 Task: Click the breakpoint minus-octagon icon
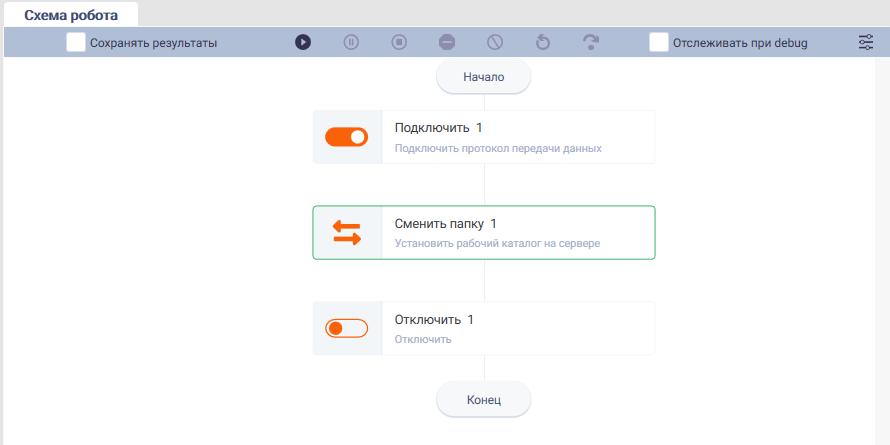click(x=447, y=42)
